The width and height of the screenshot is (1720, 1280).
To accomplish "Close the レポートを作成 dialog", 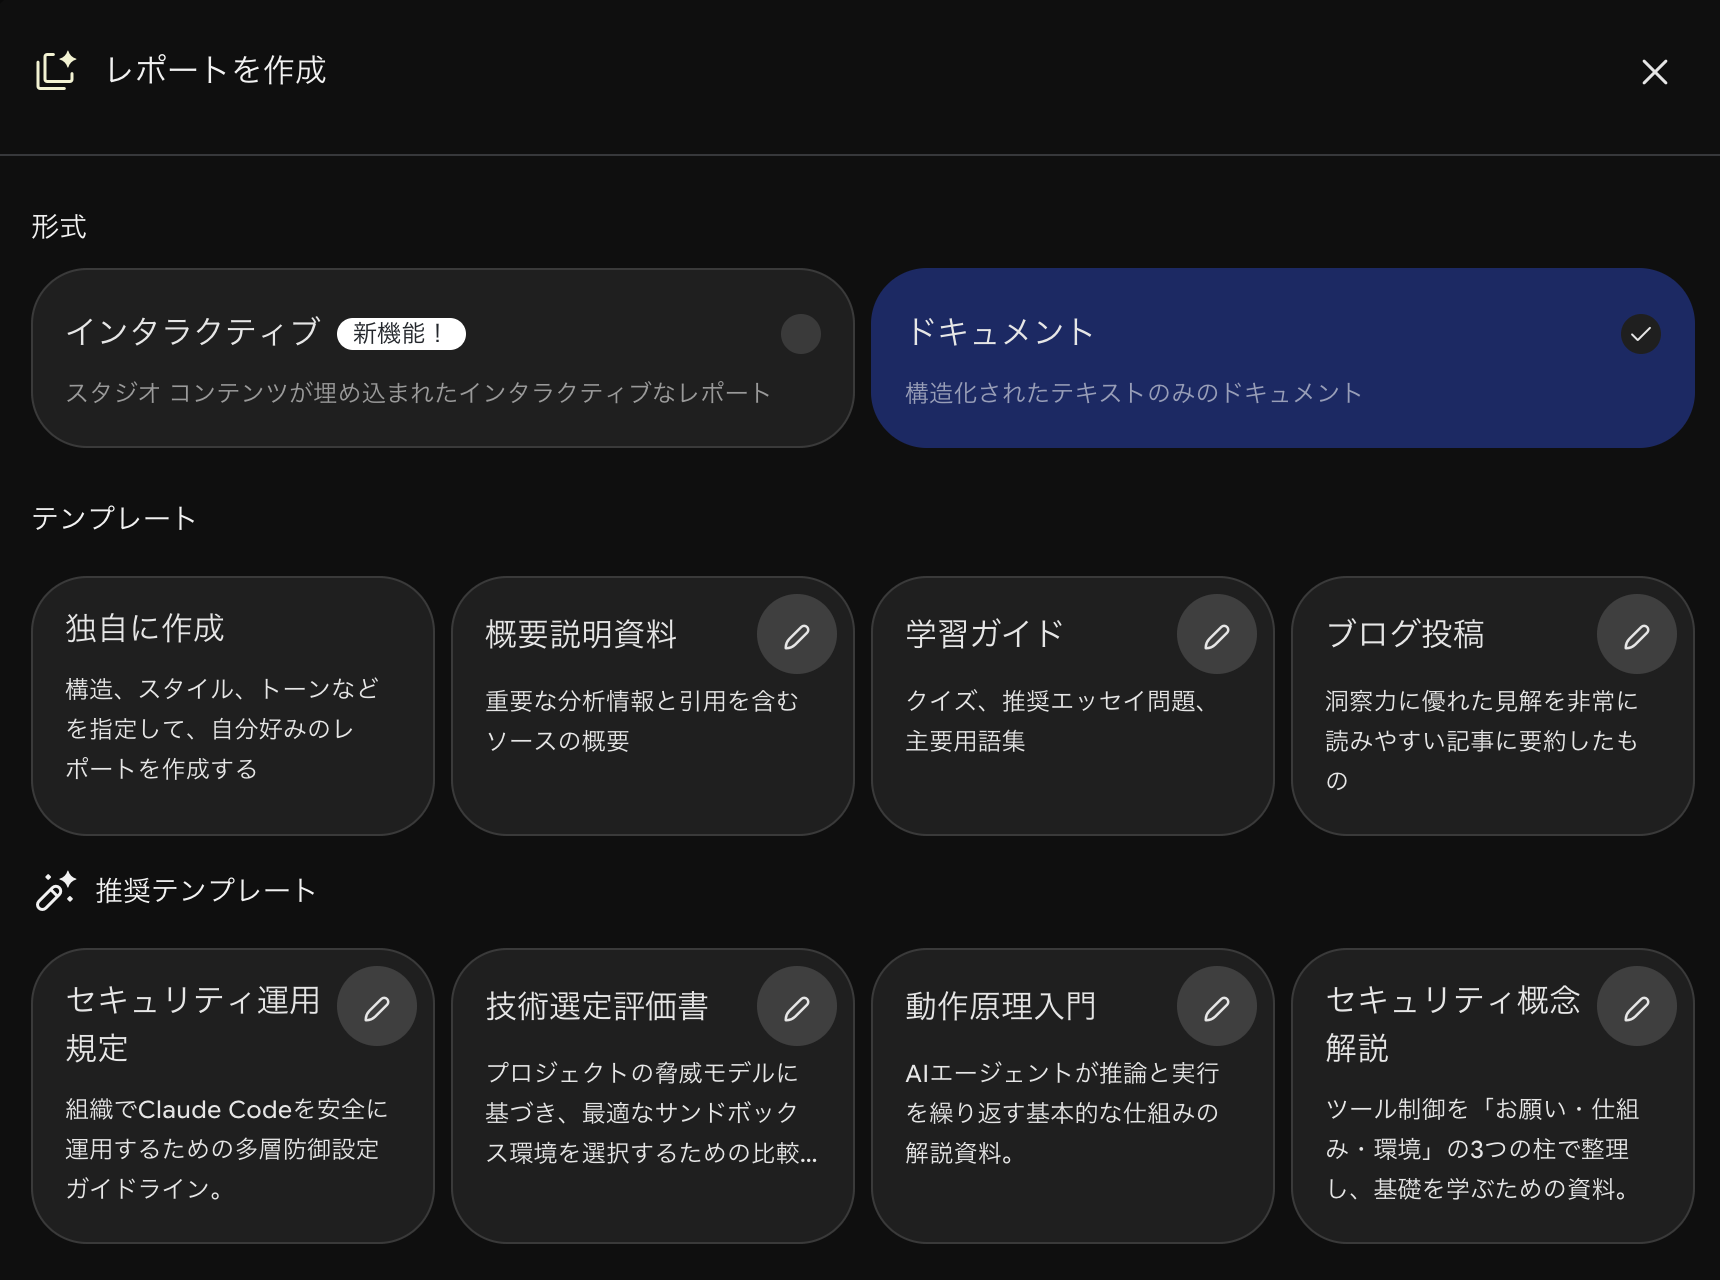I will (1654, 72).
